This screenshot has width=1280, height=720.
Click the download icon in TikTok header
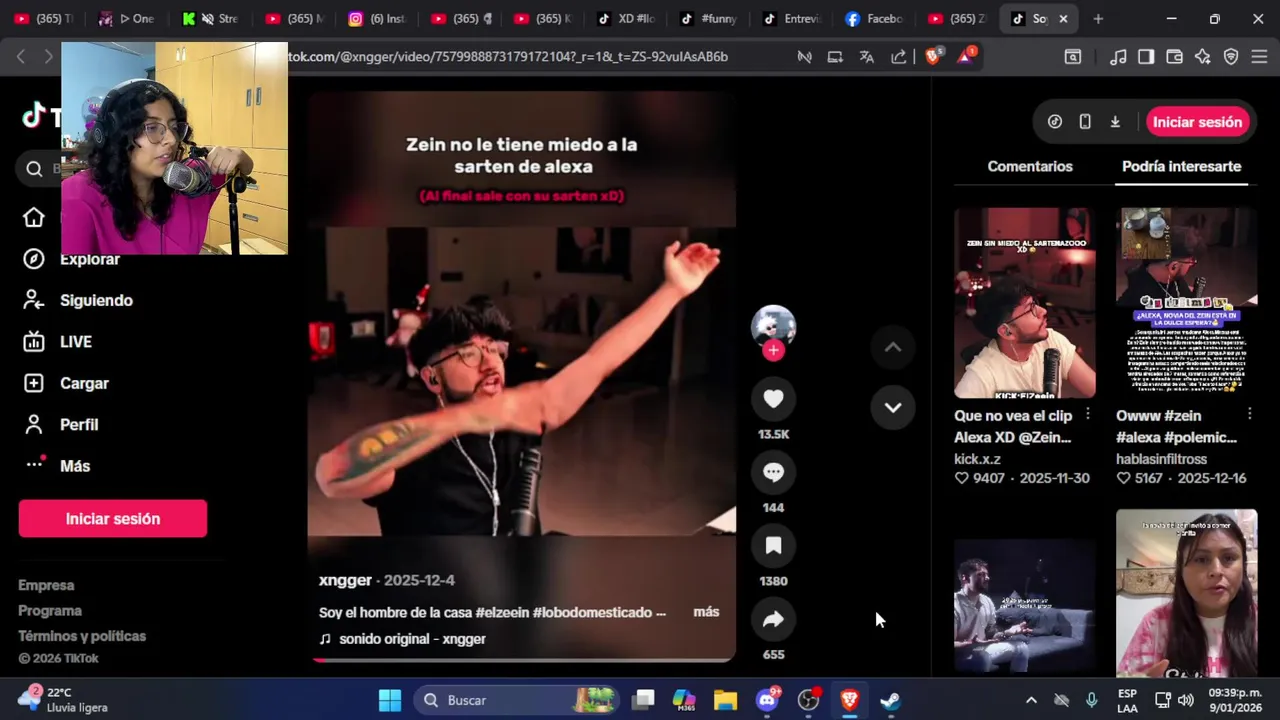coord(1115,122)
